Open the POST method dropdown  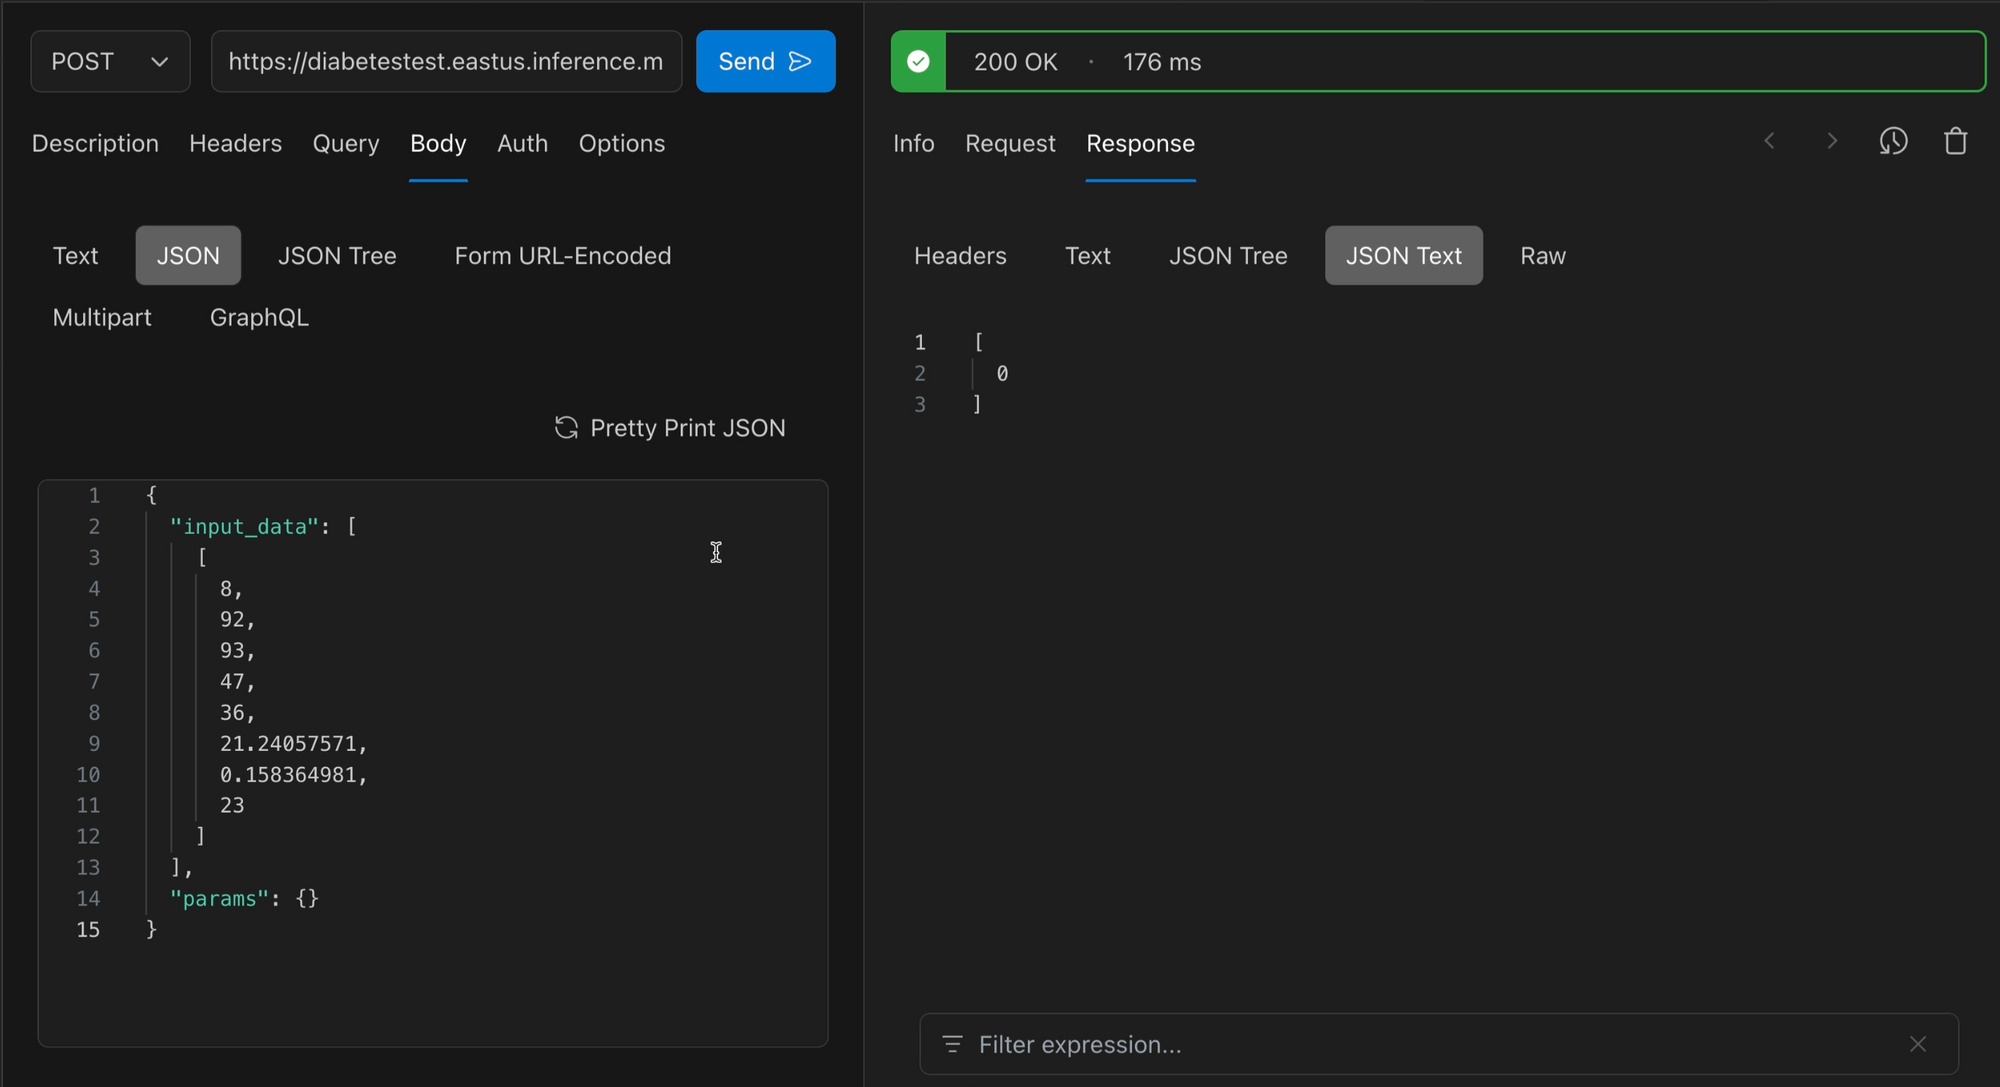pos(110,62)
